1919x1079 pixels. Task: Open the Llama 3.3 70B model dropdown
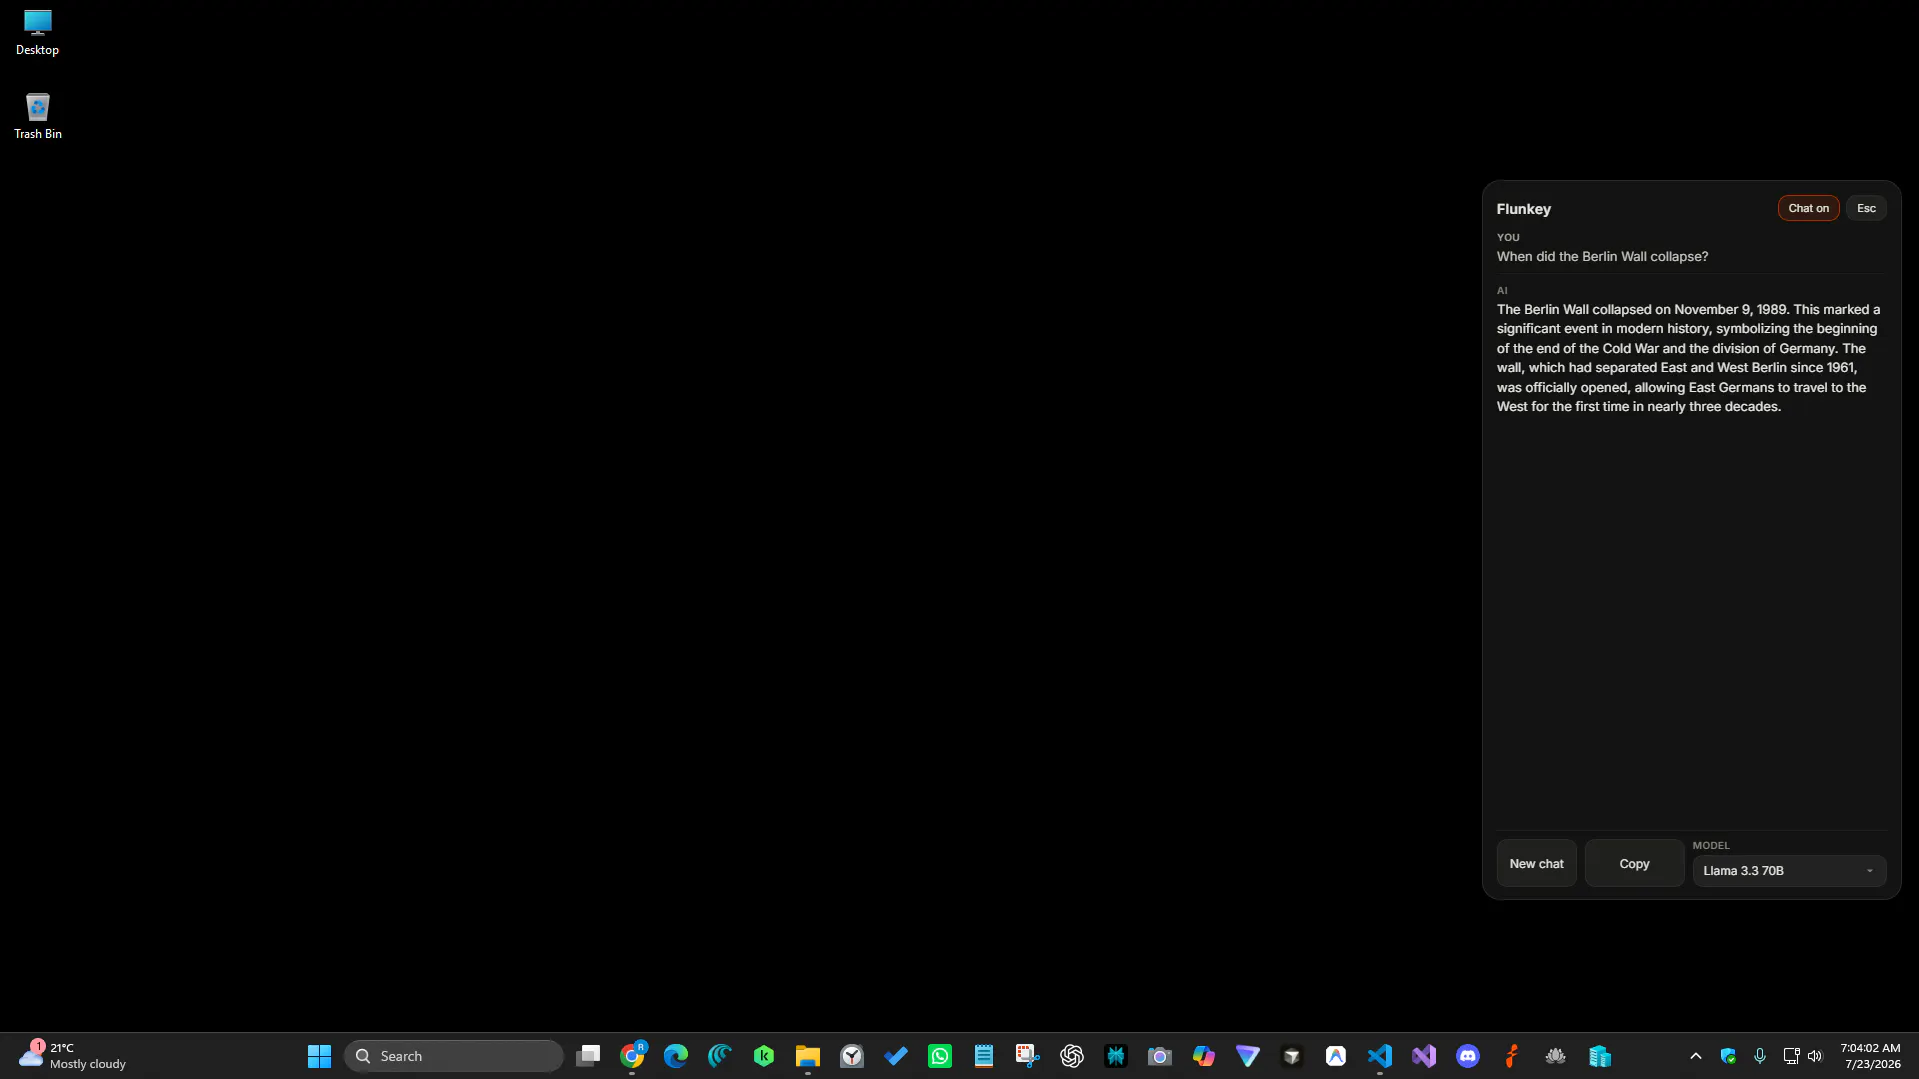coord(1789,870)
